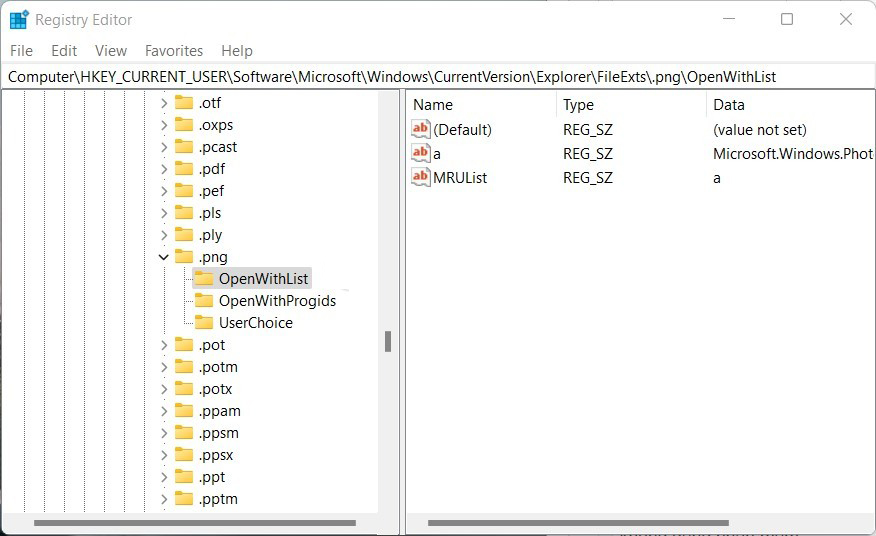876x536 pixels.
Task: Click the string icon of value a
Action: [x=421, y=153]
